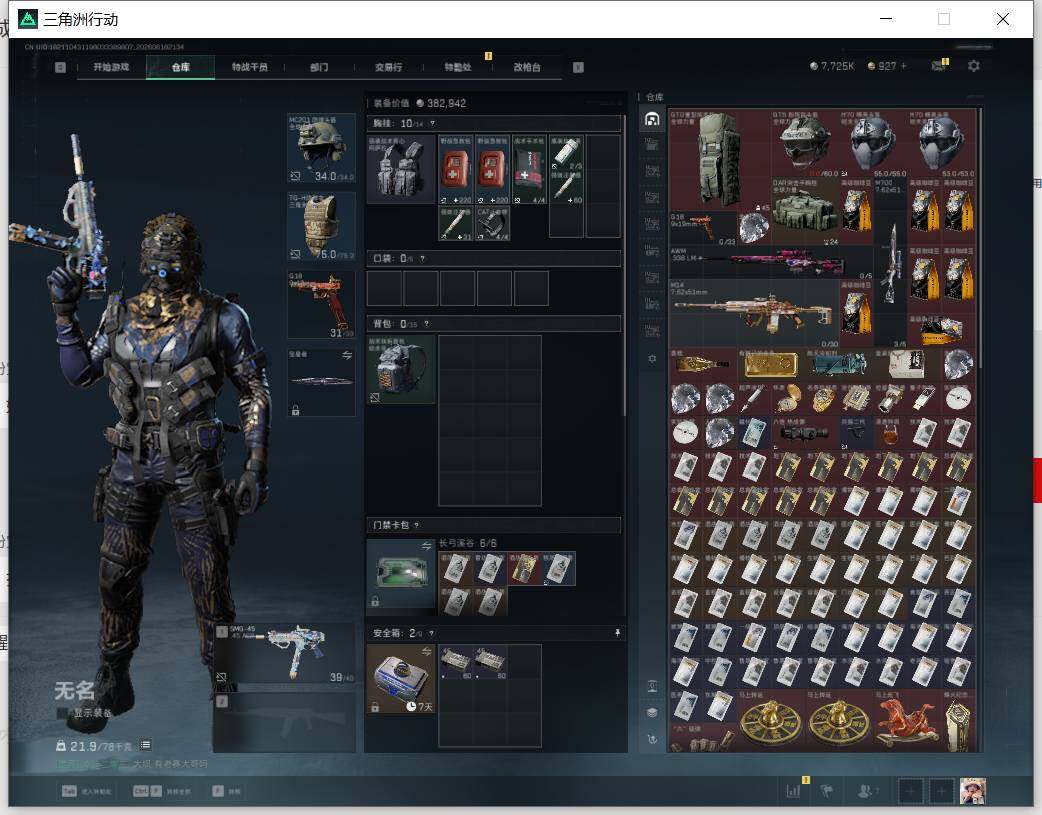Switch to the 特战干员 tab
Image resolution: width=1042 pixels, height=815 pixels.
[250, 67]
